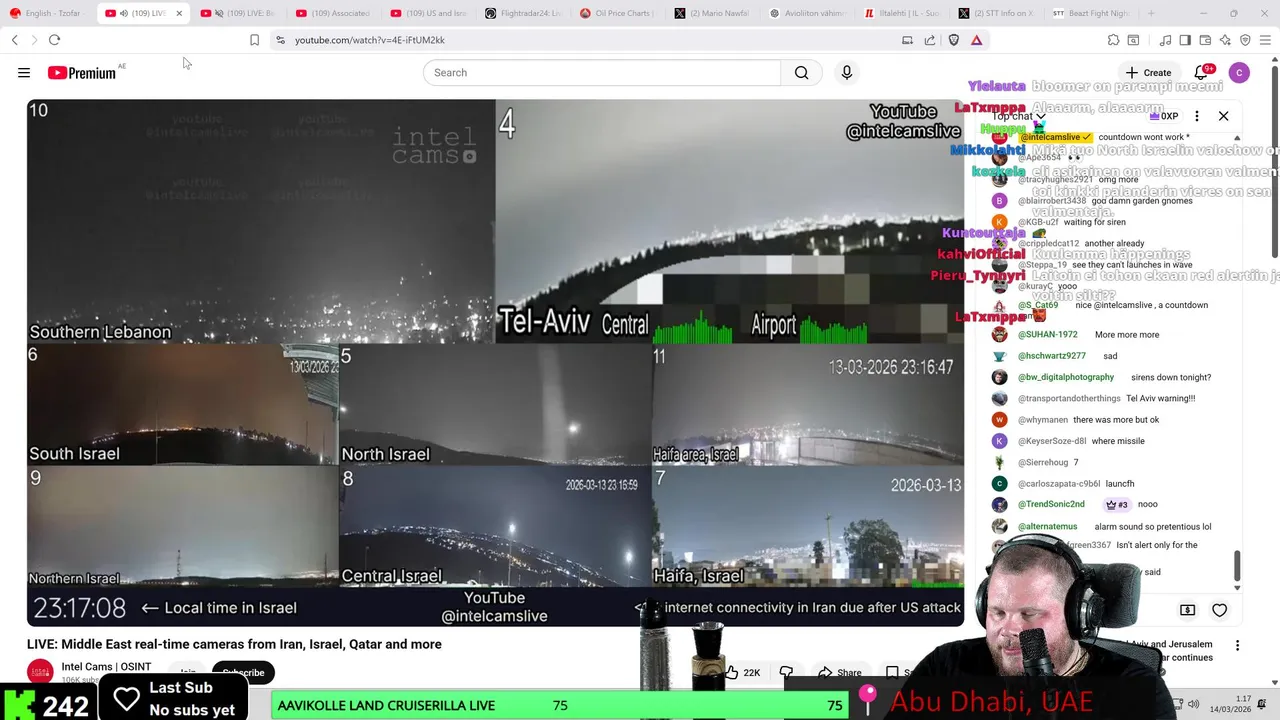Switch to English - Tzofar tab
The image size is (1280, 720).
pyautogui.click(x=48, y=13)
